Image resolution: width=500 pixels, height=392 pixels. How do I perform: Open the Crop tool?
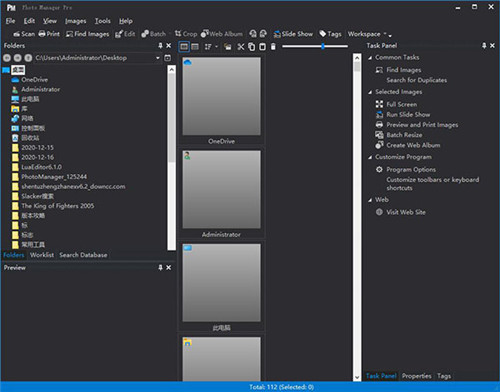[x=186, y=34]
